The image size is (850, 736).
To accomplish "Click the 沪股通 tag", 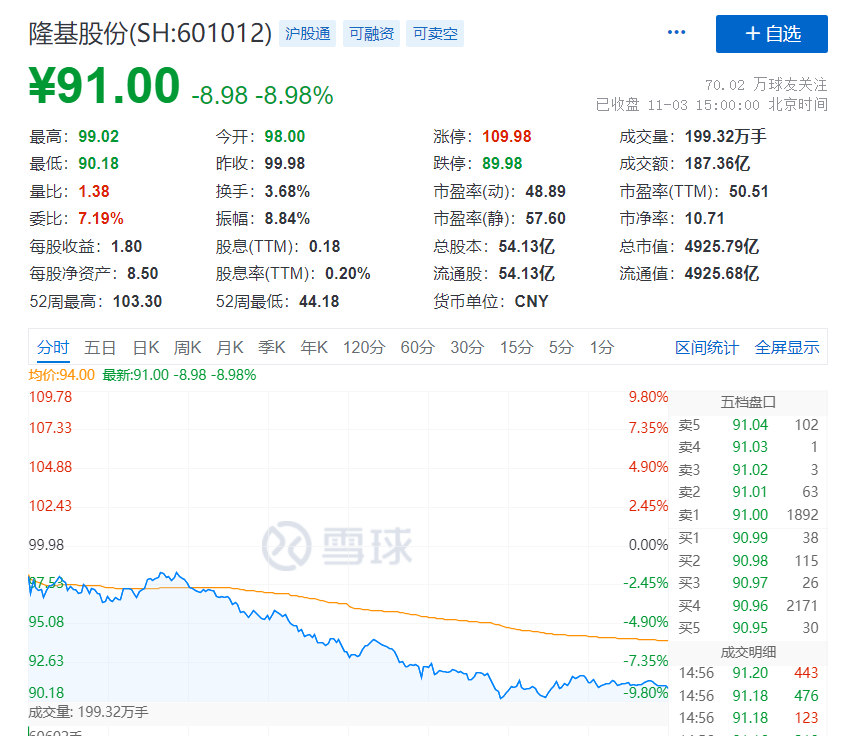I will pos(307,34).
